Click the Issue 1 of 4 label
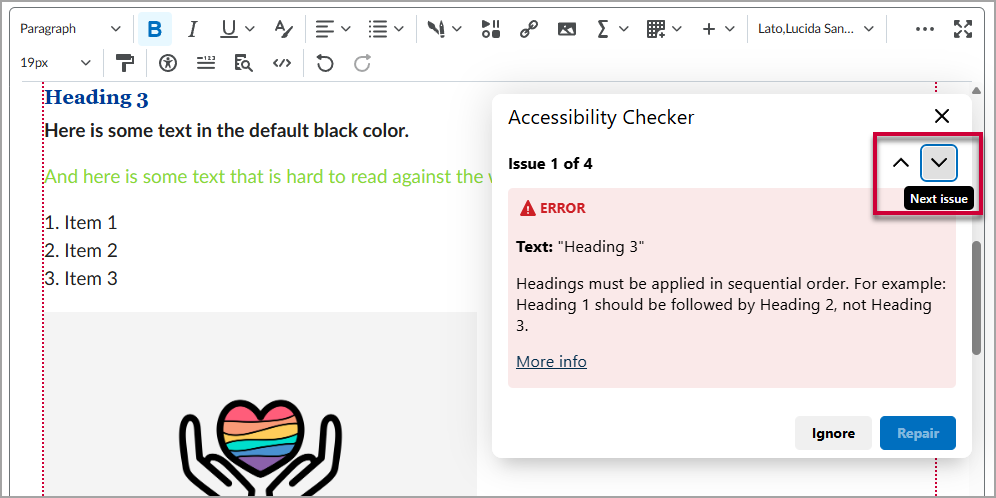 click(x=550, y=164)
